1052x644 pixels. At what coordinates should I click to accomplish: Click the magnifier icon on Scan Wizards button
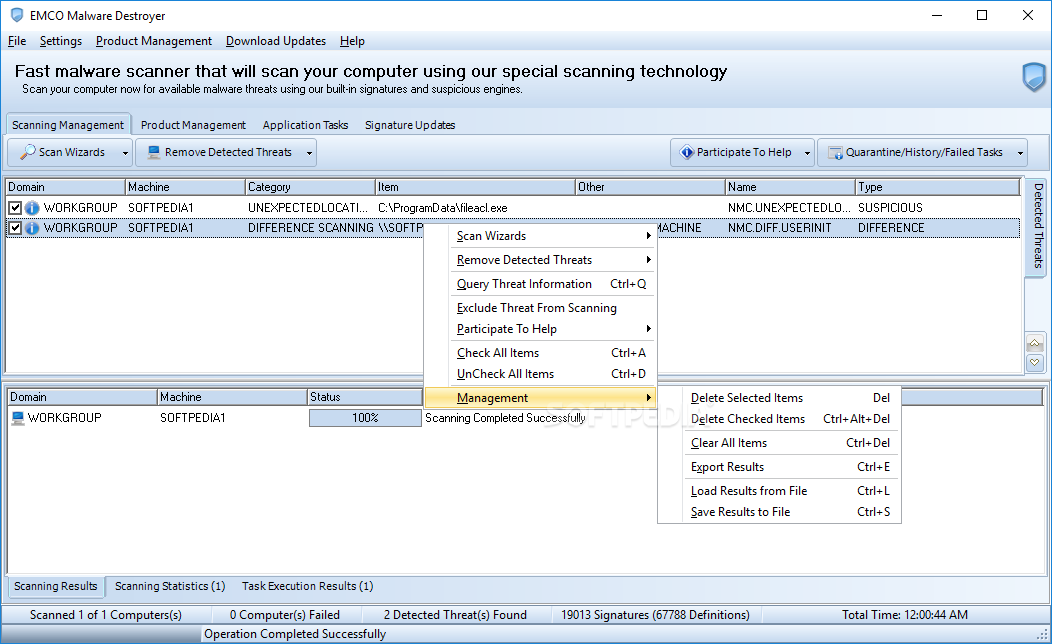pyautogui.click(x=28, y=152)
